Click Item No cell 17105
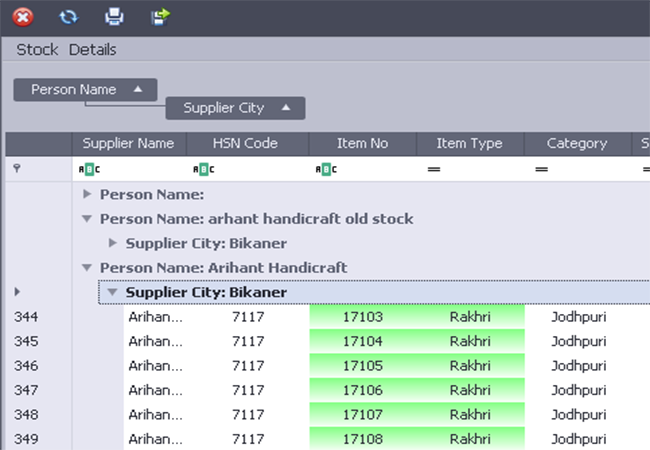Image resolution: width=650 pixels, height=450 pixels. pos(363,366)
